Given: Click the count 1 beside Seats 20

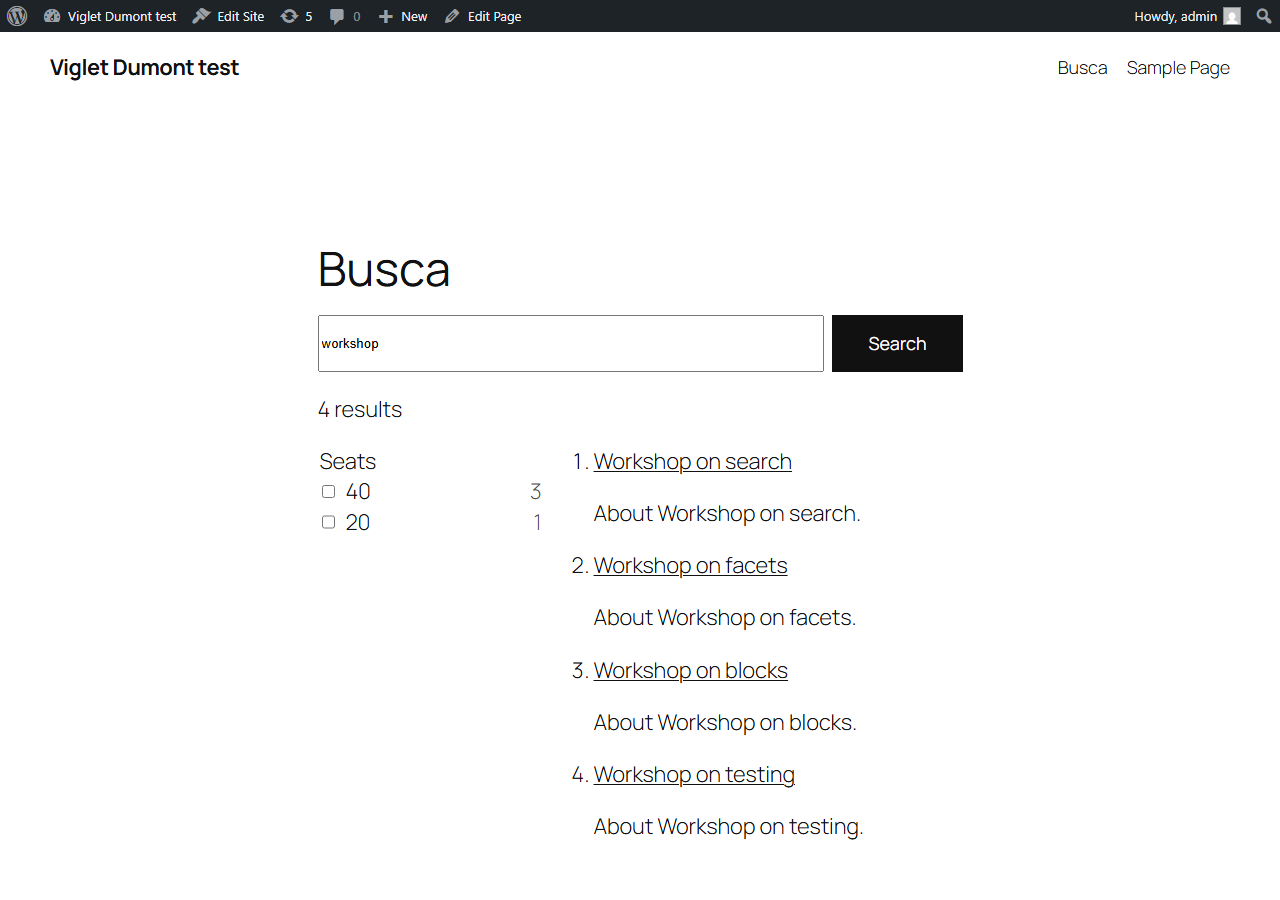Looking at the screenshot, I should 538,523.
